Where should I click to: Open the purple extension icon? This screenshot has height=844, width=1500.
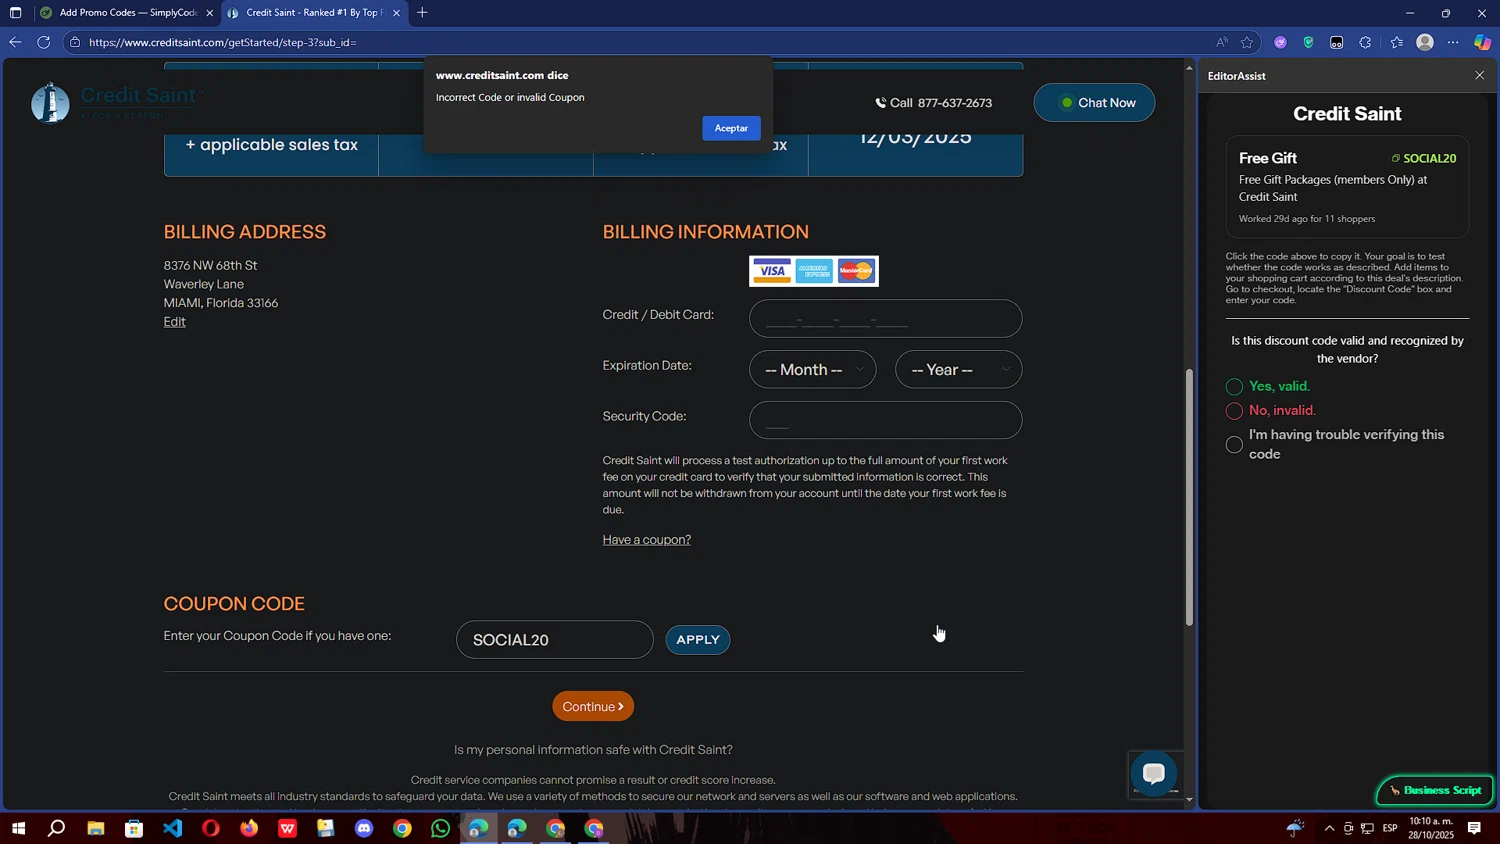click(x=1280, y=42)
